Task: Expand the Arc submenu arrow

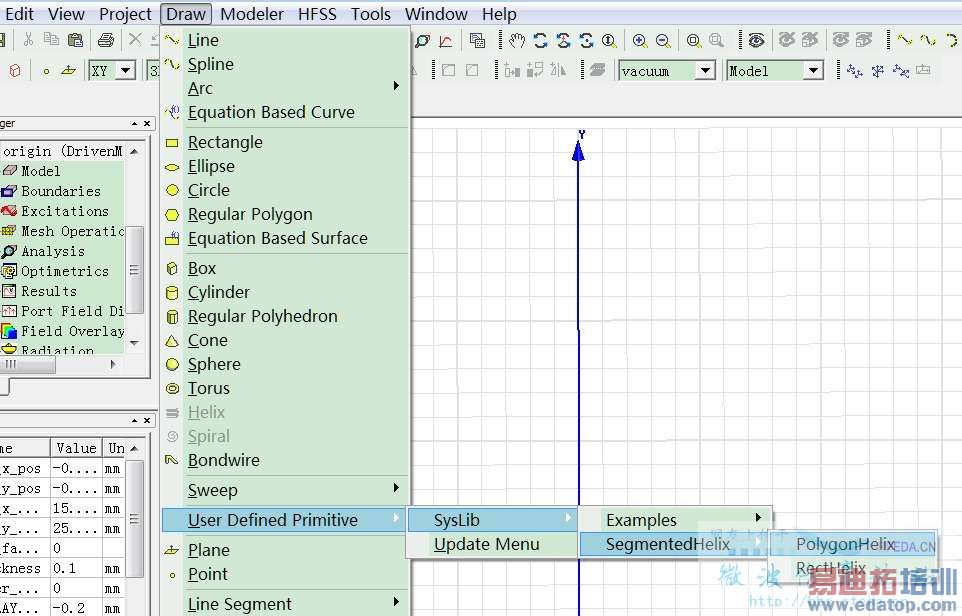Action: click(x=396, y=86)
